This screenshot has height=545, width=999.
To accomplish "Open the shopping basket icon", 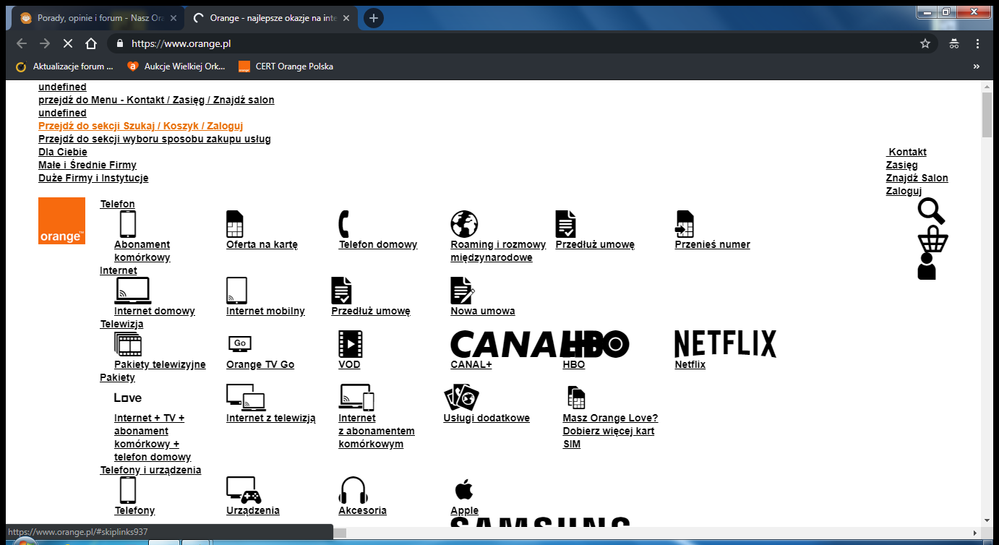I will [x=932, y=240].
